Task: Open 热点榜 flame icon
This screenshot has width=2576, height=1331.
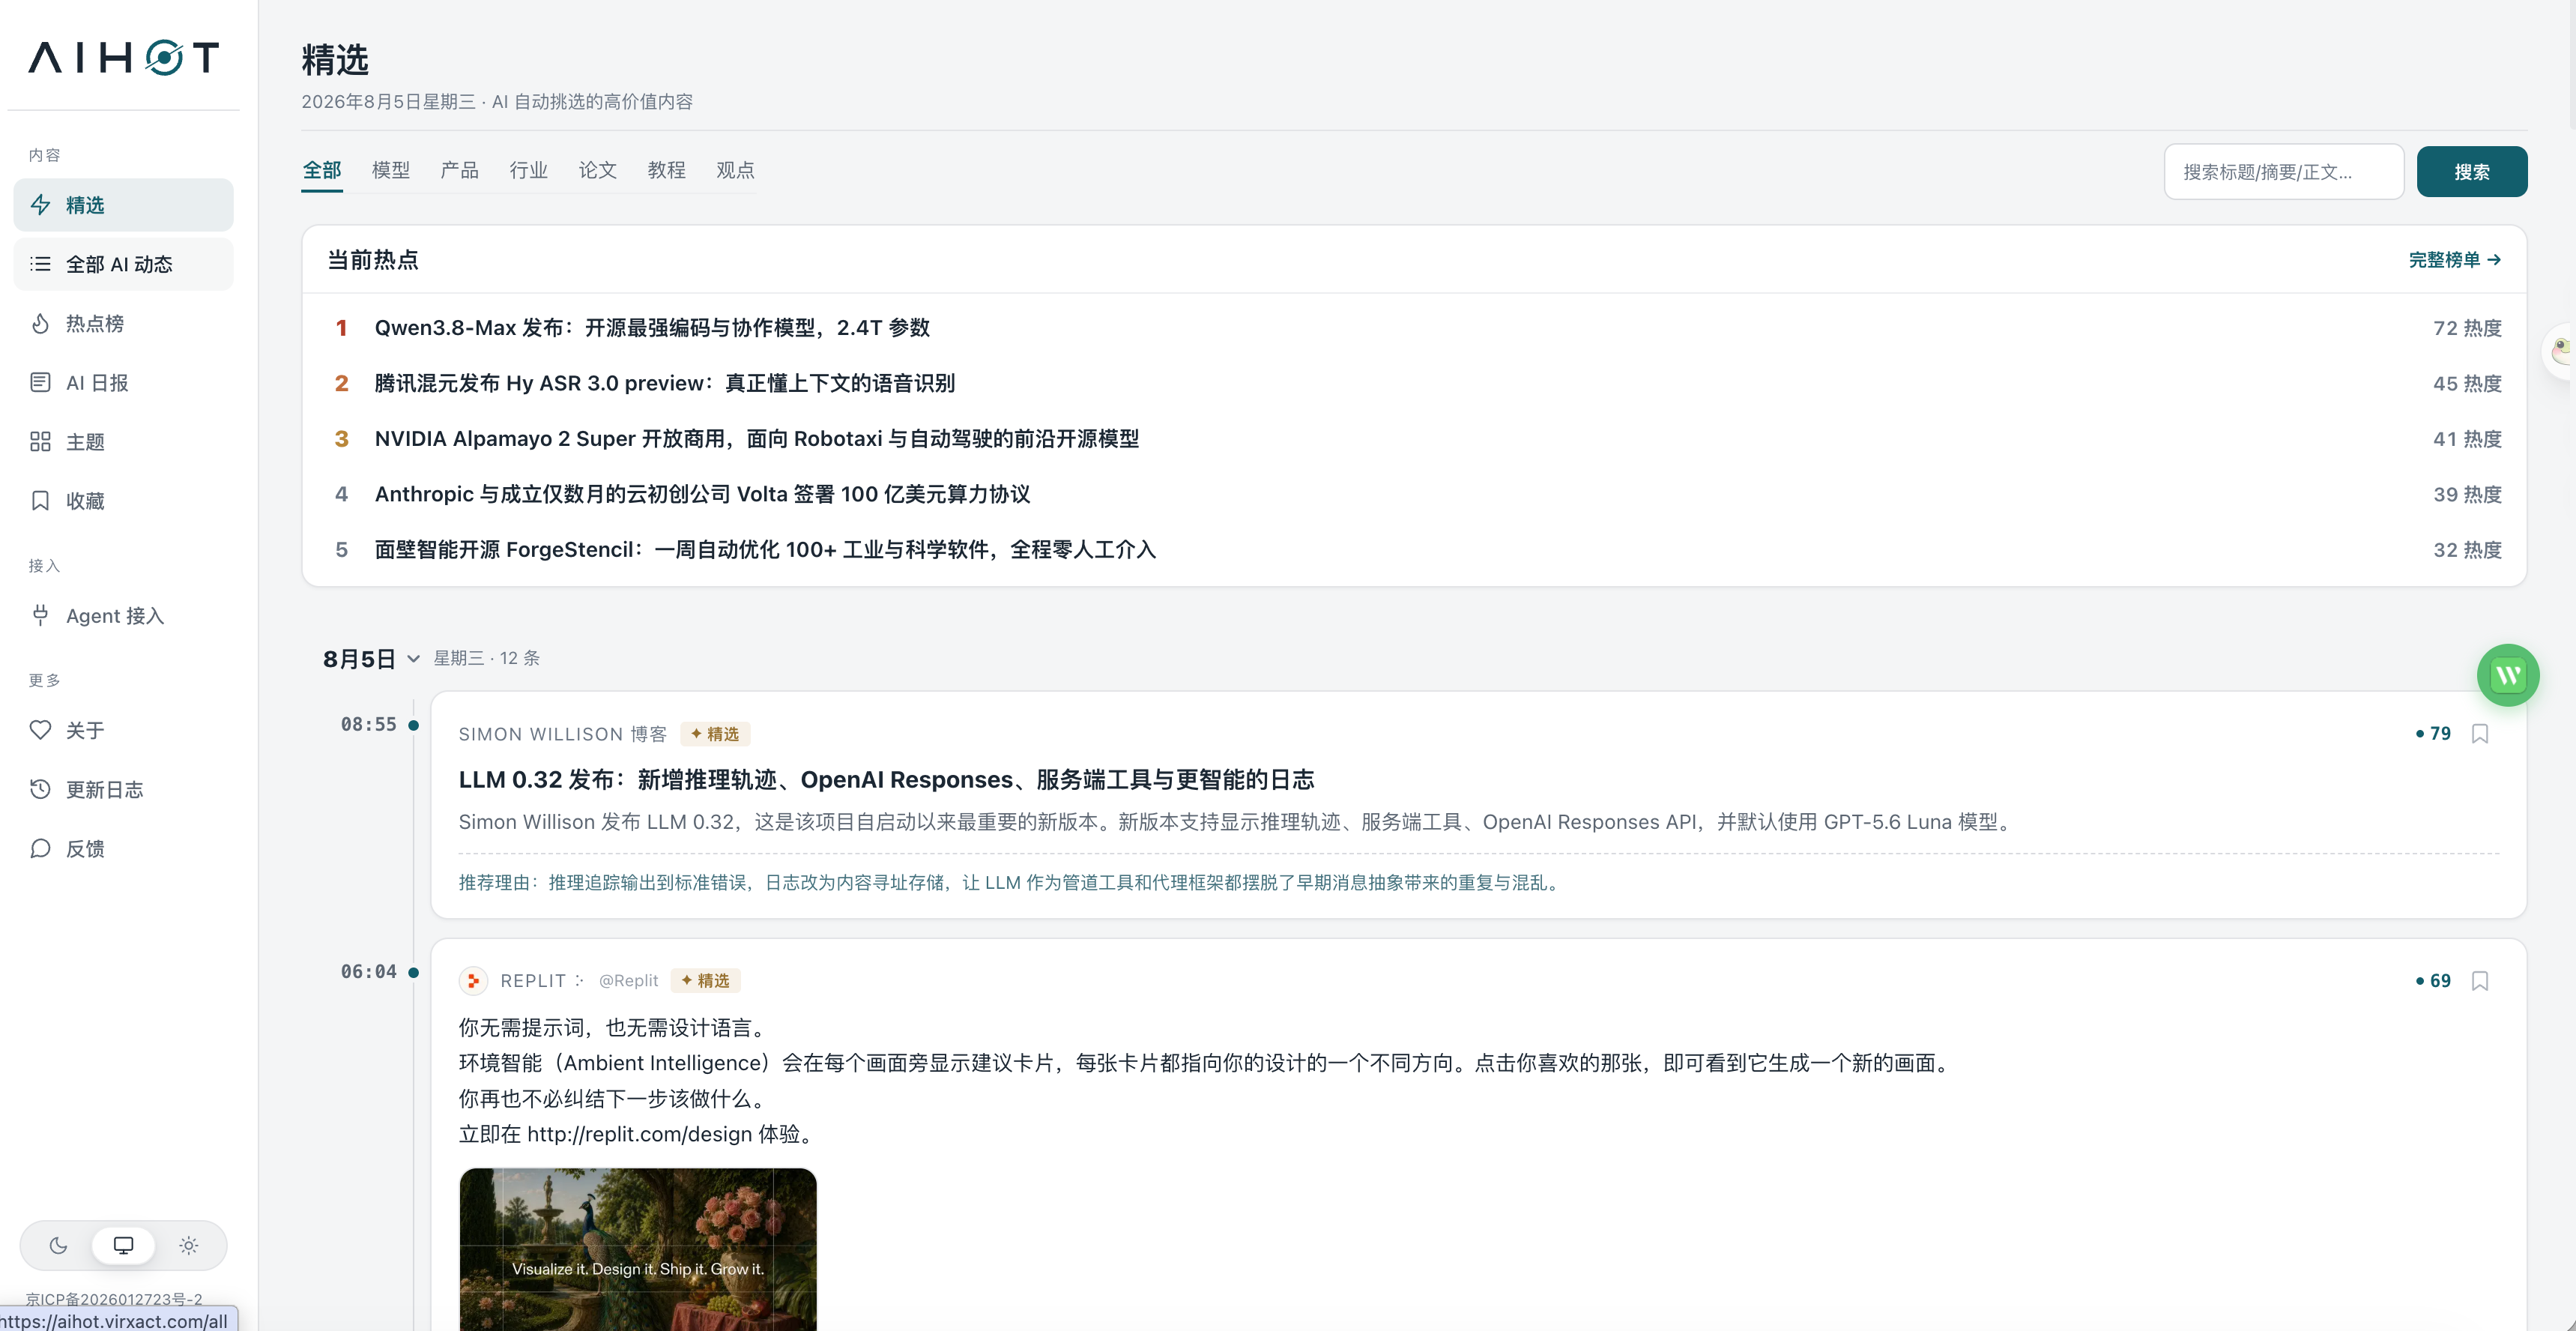Action: coord(40,323)
